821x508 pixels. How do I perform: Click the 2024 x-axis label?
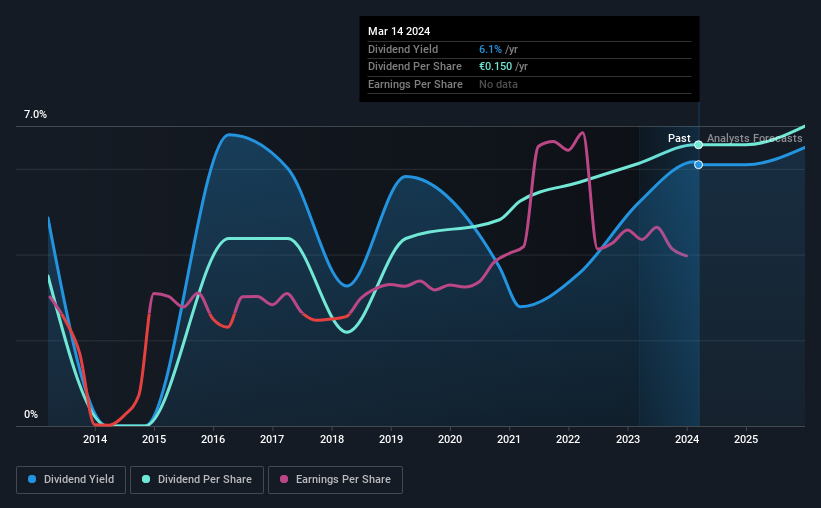687,439
